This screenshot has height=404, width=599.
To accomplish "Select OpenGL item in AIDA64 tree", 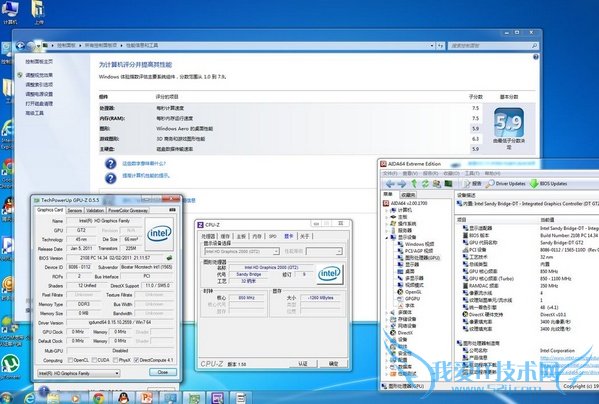I will [x=409, y=292].
